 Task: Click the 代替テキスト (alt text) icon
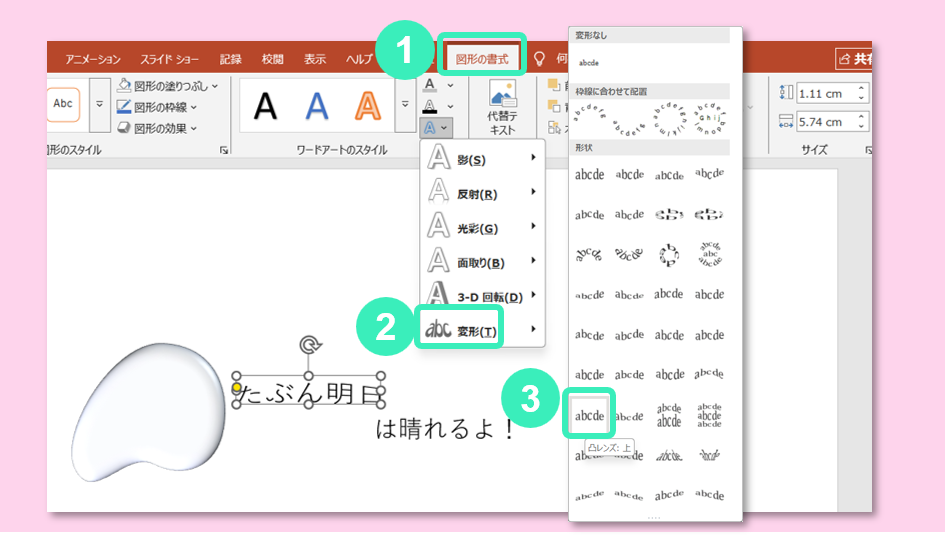click(x=502, y=96)
